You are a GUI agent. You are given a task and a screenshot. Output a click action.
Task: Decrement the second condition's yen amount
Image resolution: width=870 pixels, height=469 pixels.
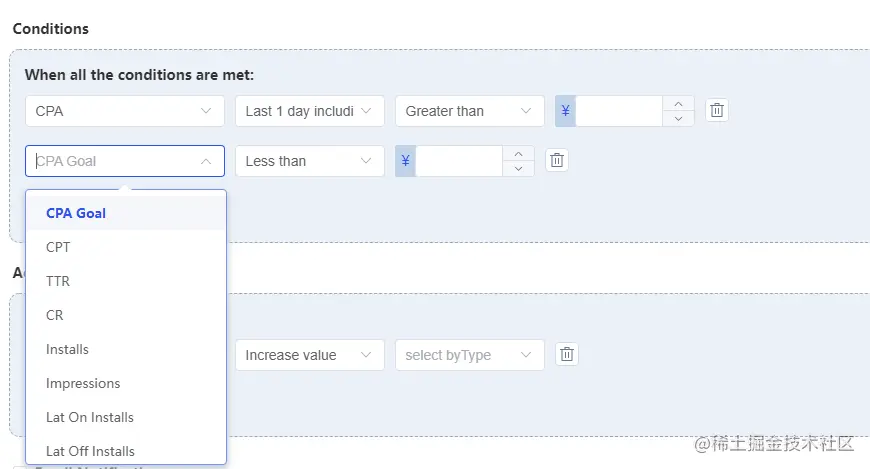tap(518, 168)
